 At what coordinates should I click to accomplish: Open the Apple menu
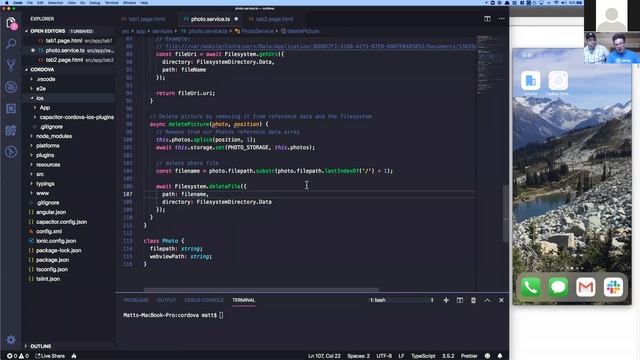tap(7, 2)
